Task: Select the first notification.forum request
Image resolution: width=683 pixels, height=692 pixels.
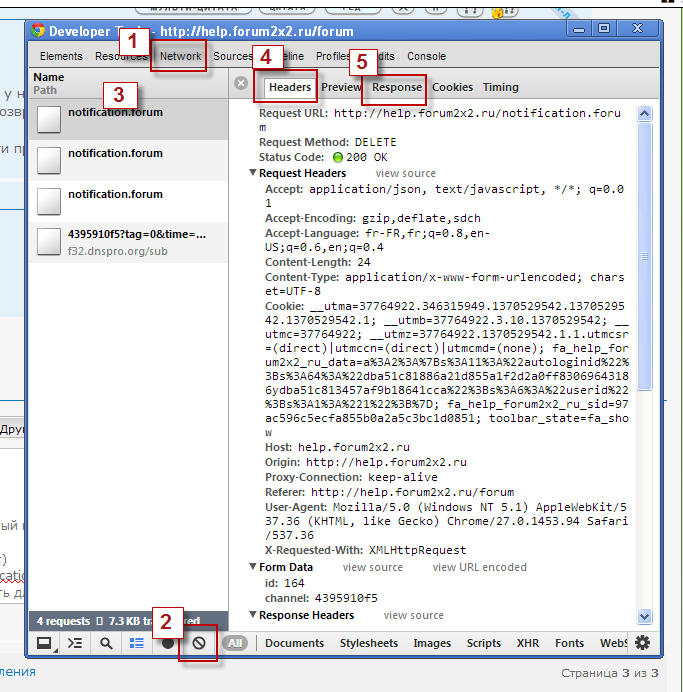Action: coord(128,119)
